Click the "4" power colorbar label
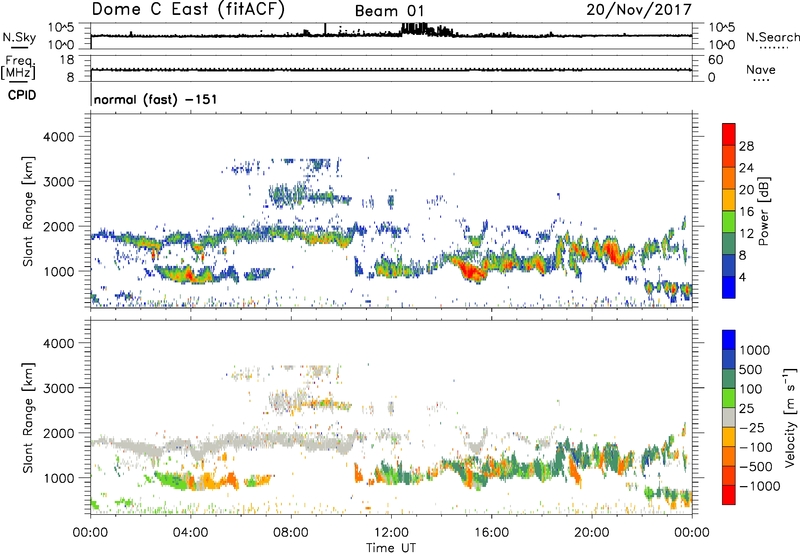Screen dimensions: 800x554 [x=743, y=277]
